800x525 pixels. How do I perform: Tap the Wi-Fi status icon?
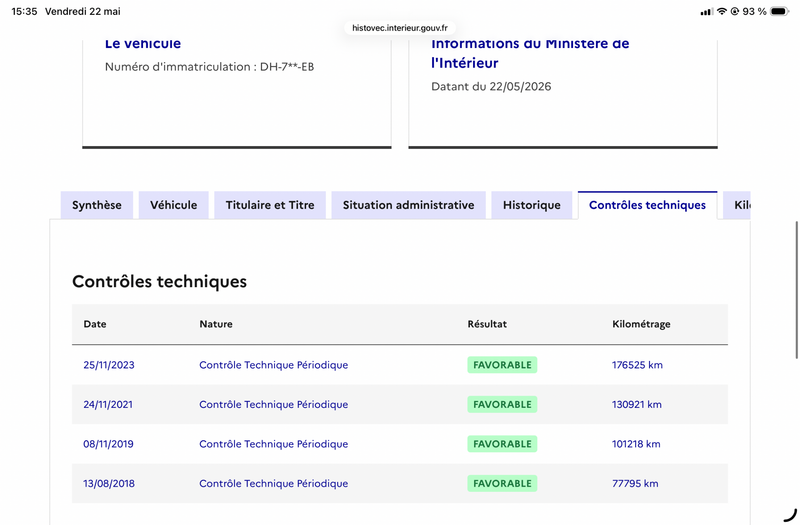click(721, 11)
